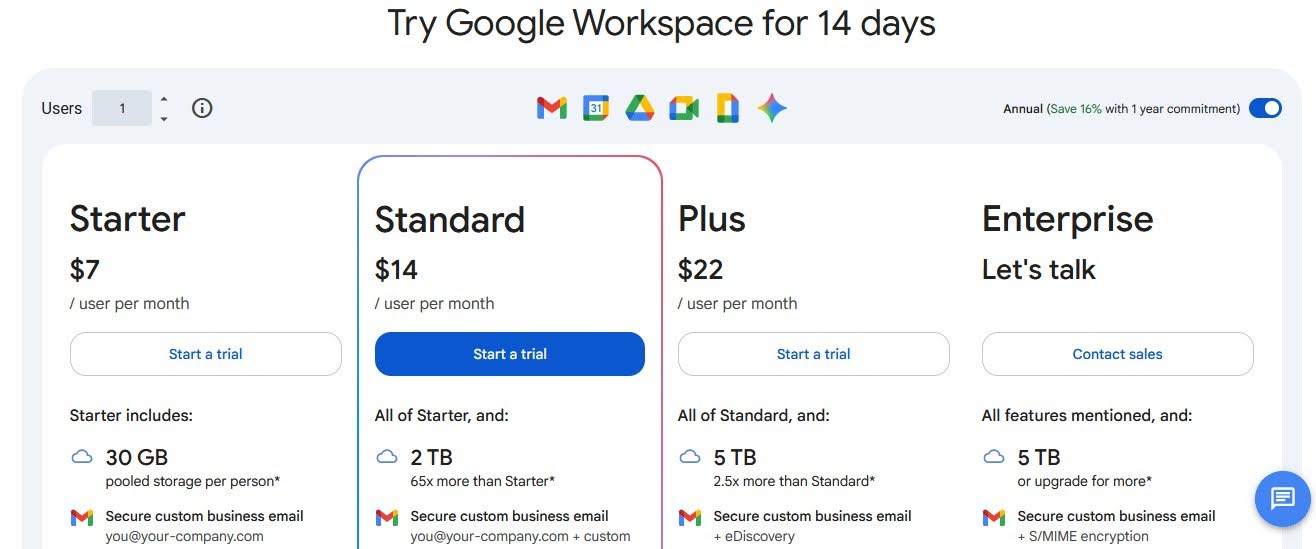This screenshot has height=549, width=1316.
Task: Open the chat support bubble
Action: pyautogui.click(x=1283, y=497)
